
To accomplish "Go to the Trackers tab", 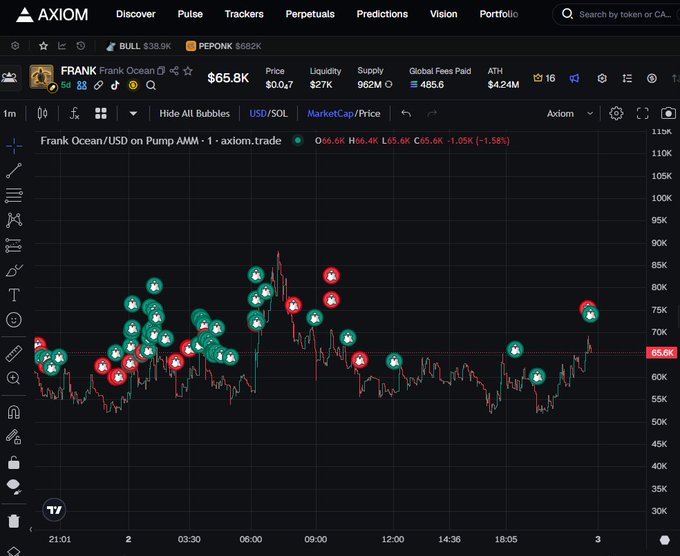I will point(244,14).
